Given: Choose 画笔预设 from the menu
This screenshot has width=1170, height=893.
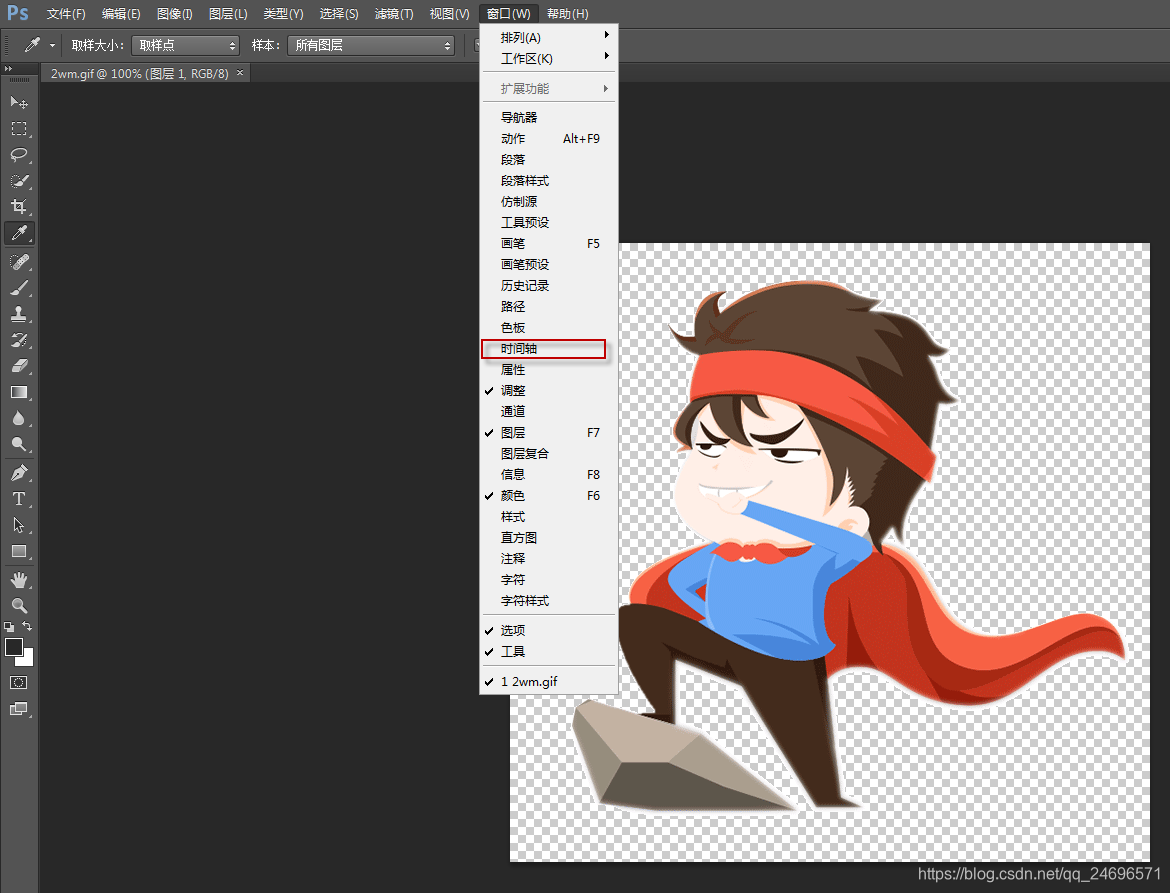Looking at the screenshot, I should click(549, 264).
